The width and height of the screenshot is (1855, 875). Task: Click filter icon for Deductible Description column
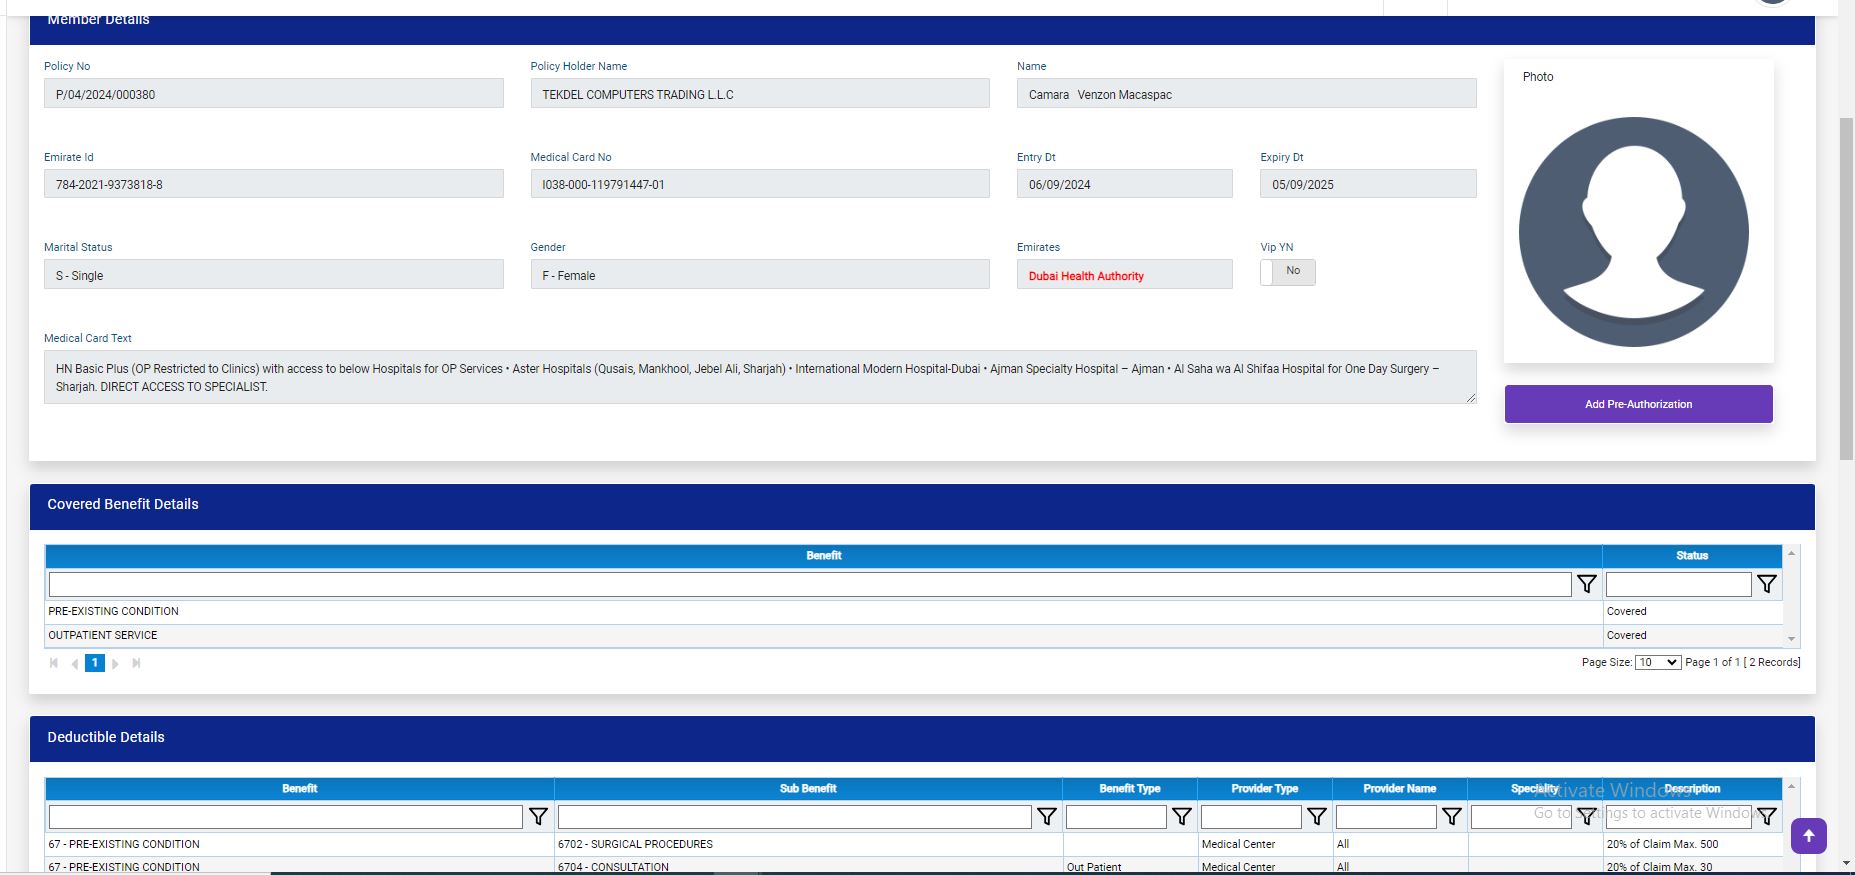coord(1766,817)
